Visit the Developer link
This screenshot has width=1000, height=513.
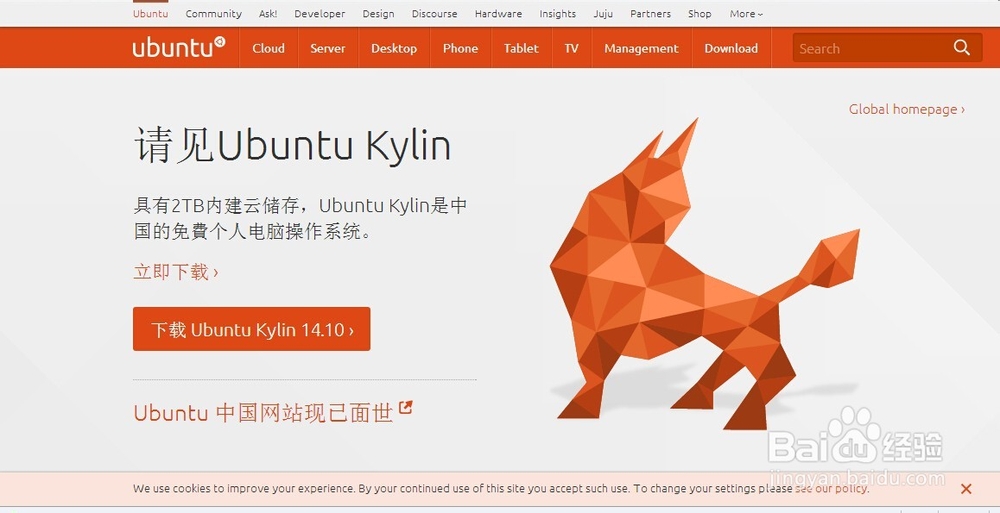320,13
